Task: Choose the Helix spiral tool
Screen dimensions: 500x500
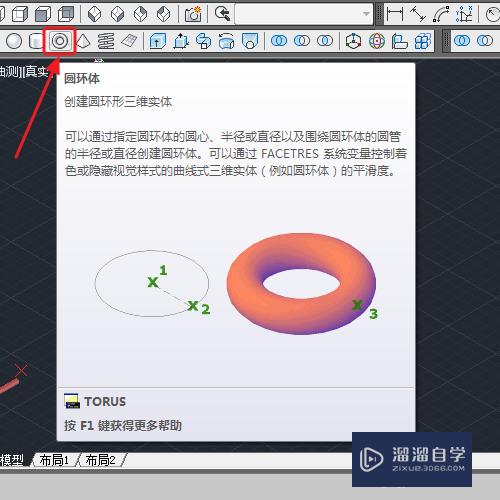Action: coord(106,41)
